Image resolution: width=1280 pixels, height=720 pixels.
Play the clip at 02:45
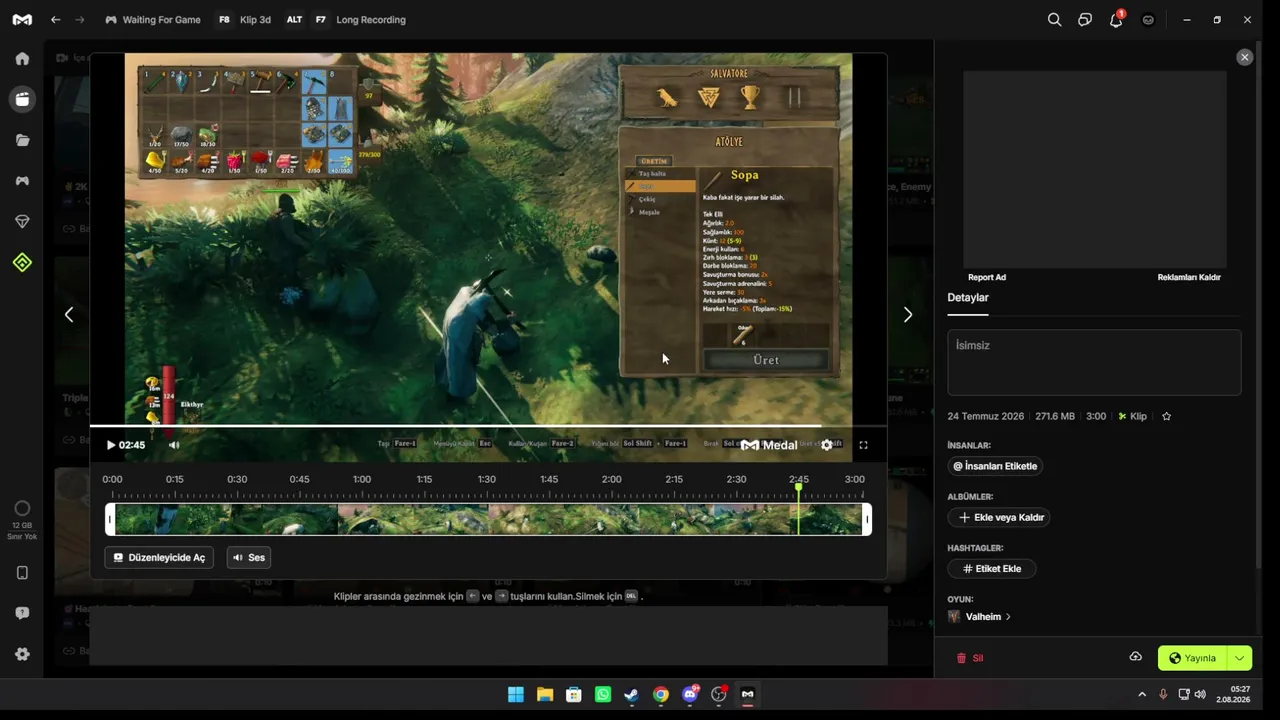111,445
